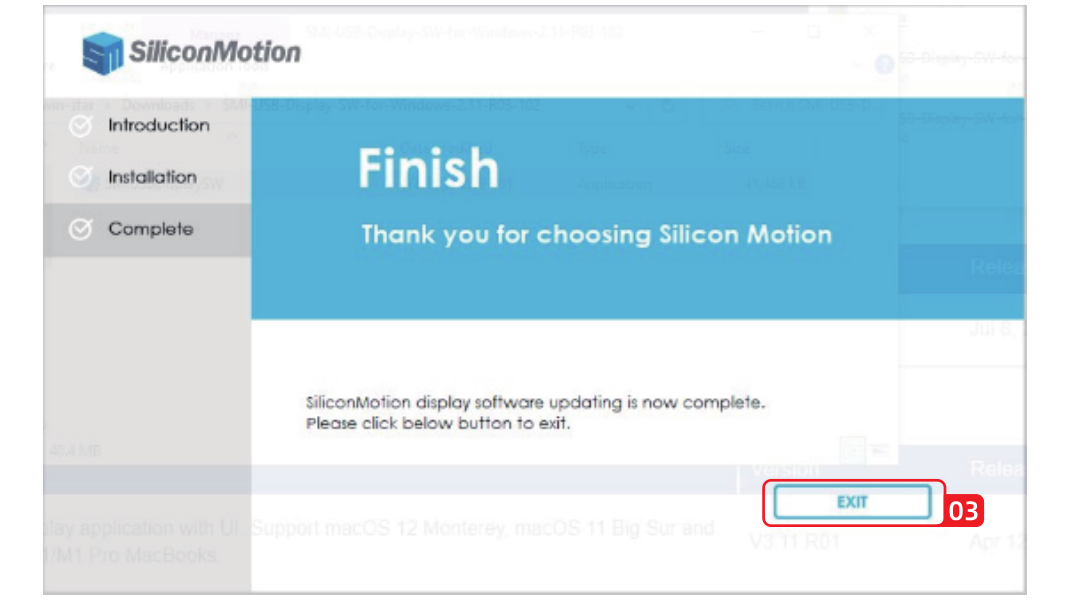Viewport: 1078px width, 608px height.
Task: Click the blue help icon in background window
Action: [884, 65]
